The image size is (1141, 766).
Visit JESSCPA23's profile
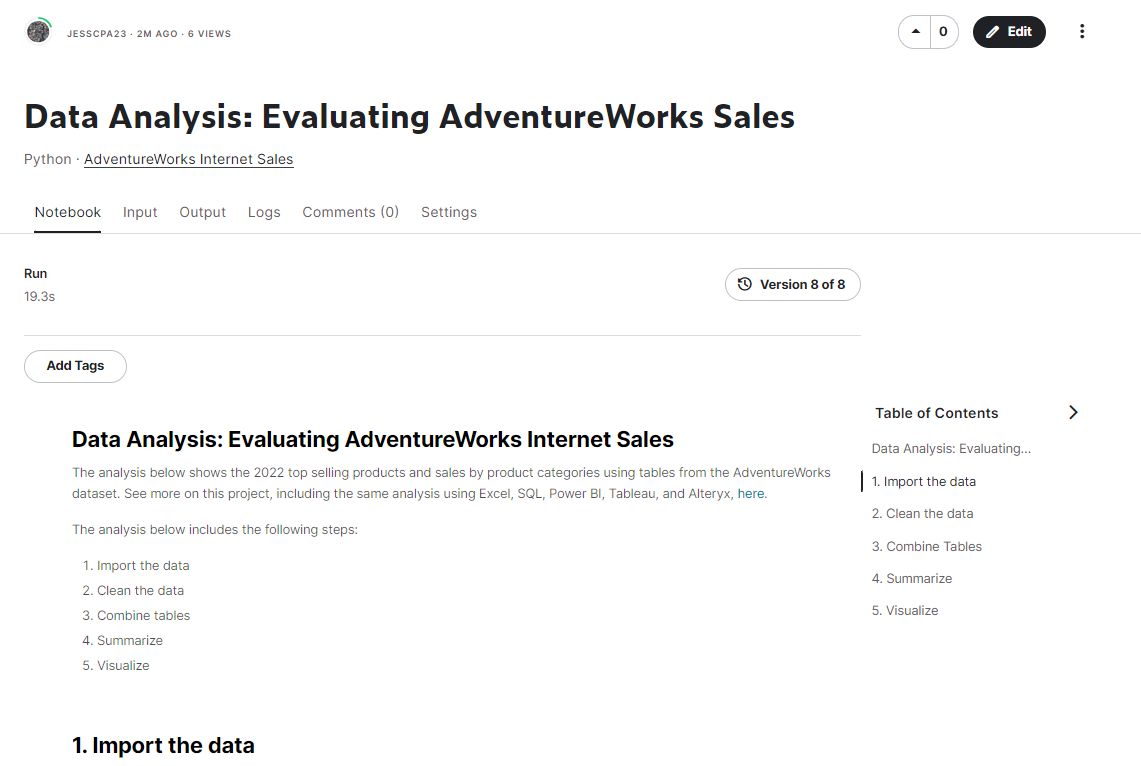(x=104, y=33)
